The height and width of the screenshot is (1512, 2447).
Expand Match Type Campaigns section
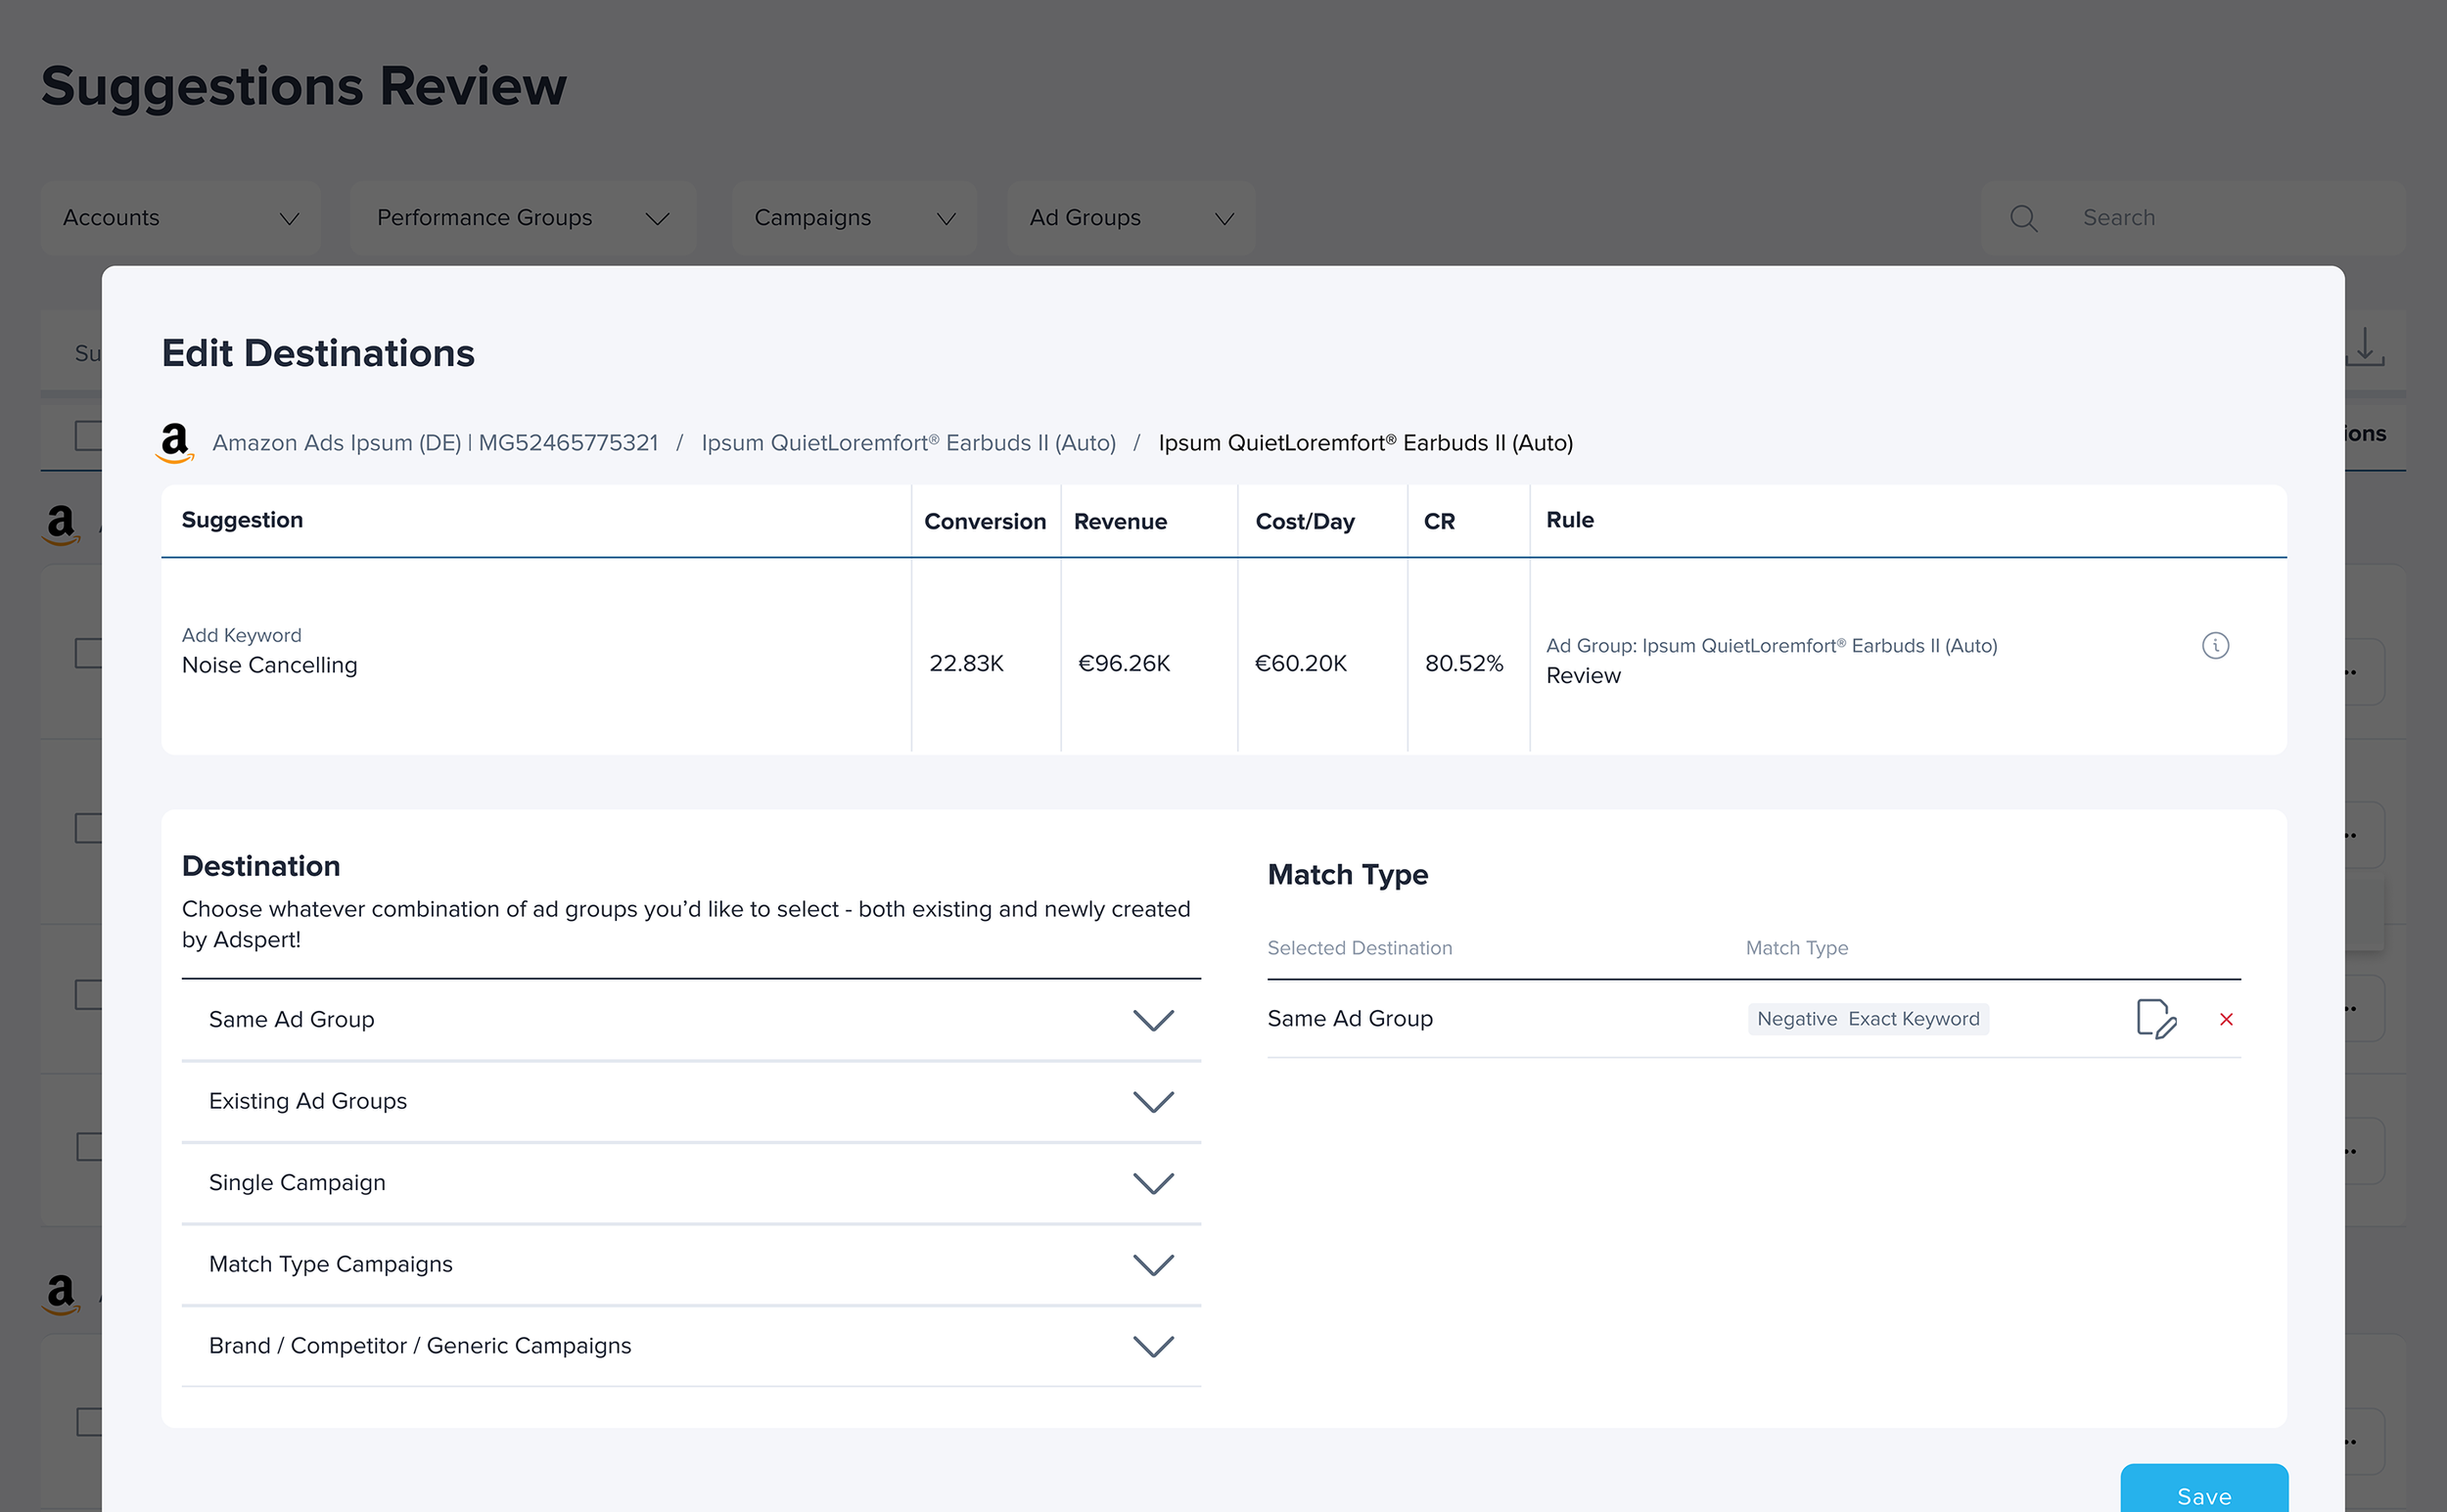1152,1264
